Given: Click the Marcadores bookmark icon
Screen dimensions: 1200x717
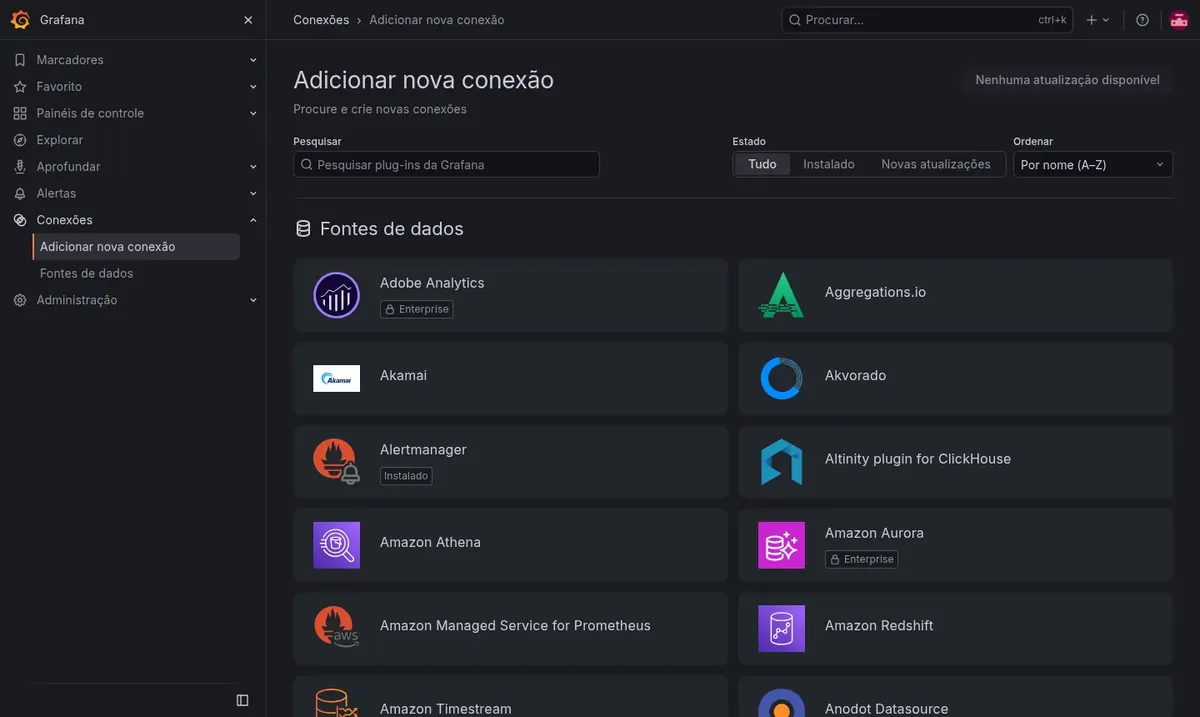Looking at the screenshot, I should [x=20, y=60].
